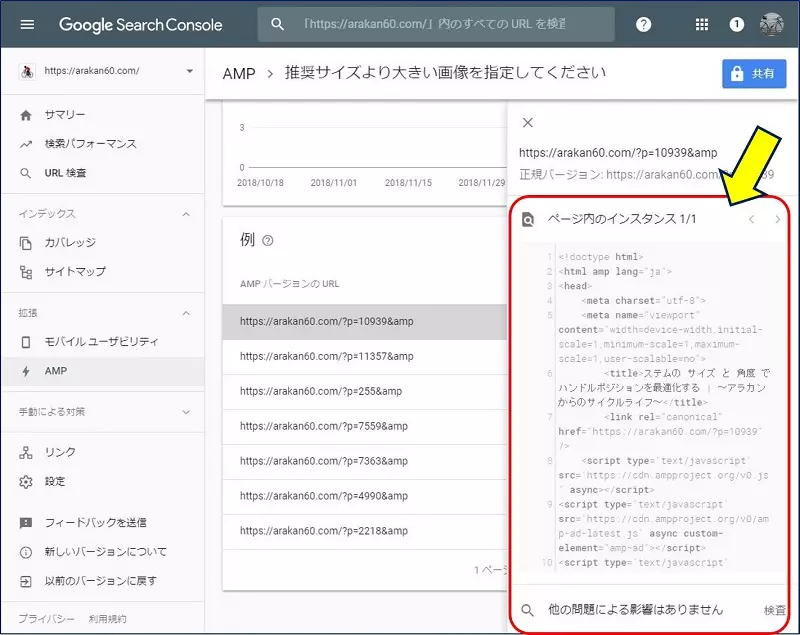
Task: Click the Google Search Console logo
Action: coord(141,24)
